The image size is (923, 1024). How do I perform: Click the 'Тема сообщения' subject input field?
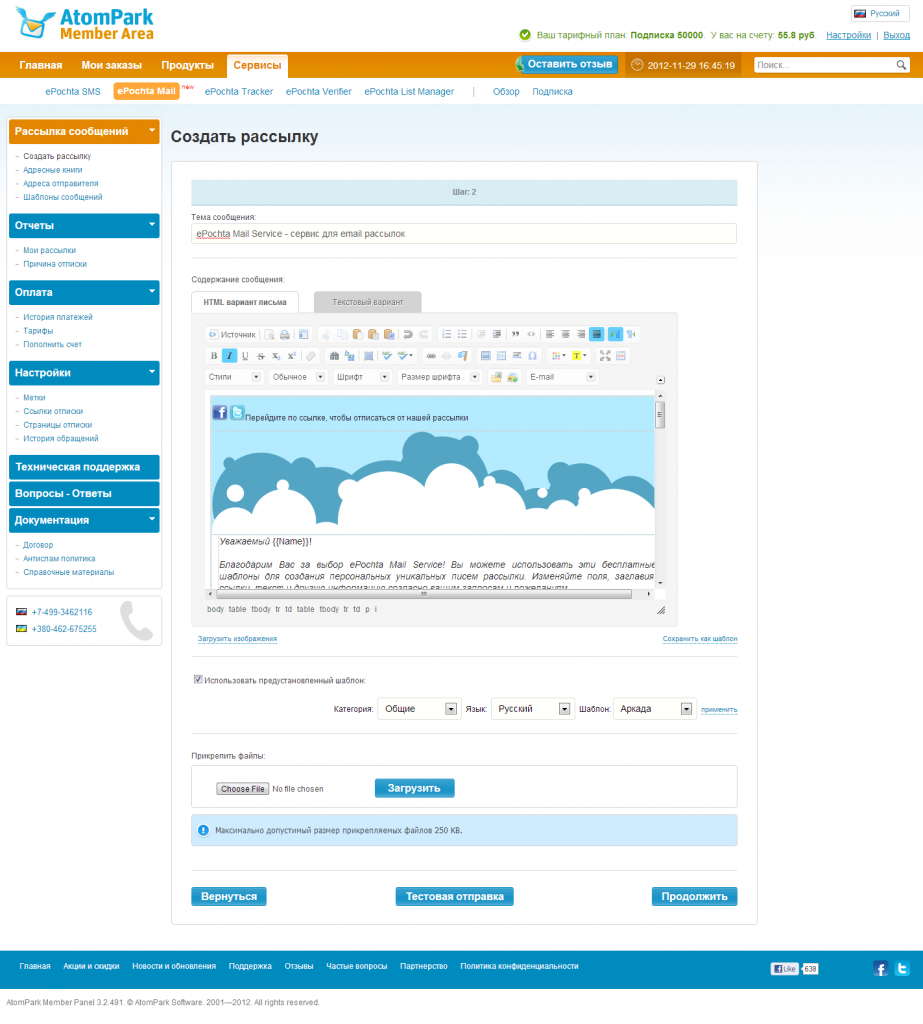(x=464, y=233)
